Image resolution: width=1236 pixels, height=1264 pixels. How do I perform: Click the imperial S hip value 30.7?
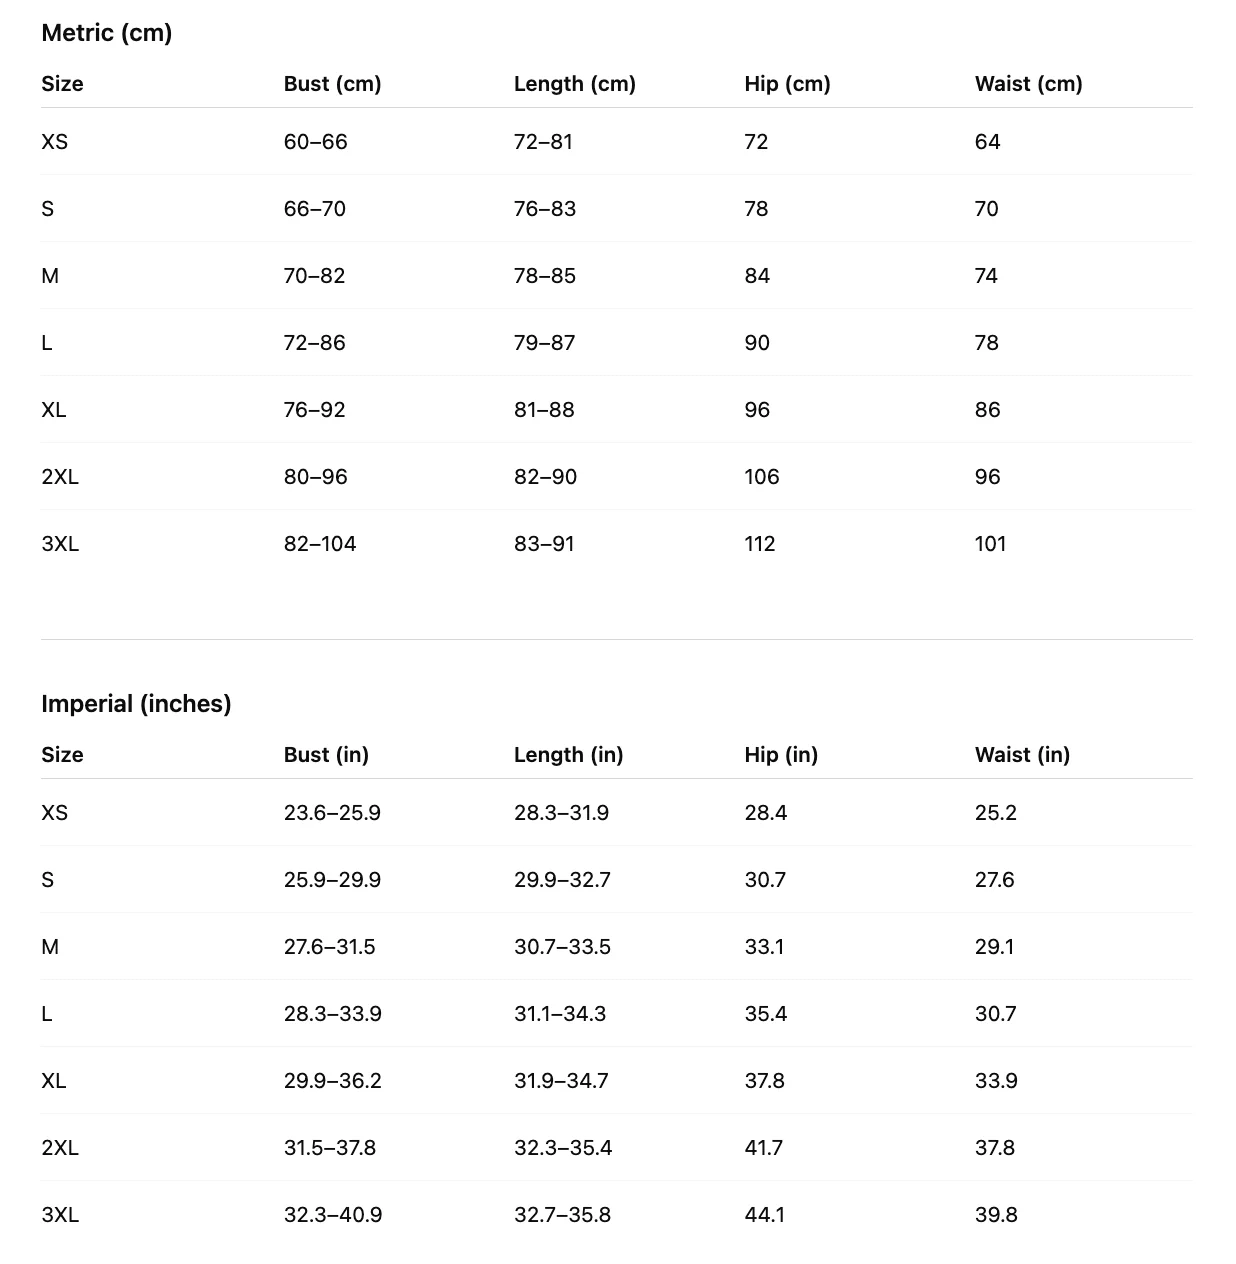tap(765, 880)
